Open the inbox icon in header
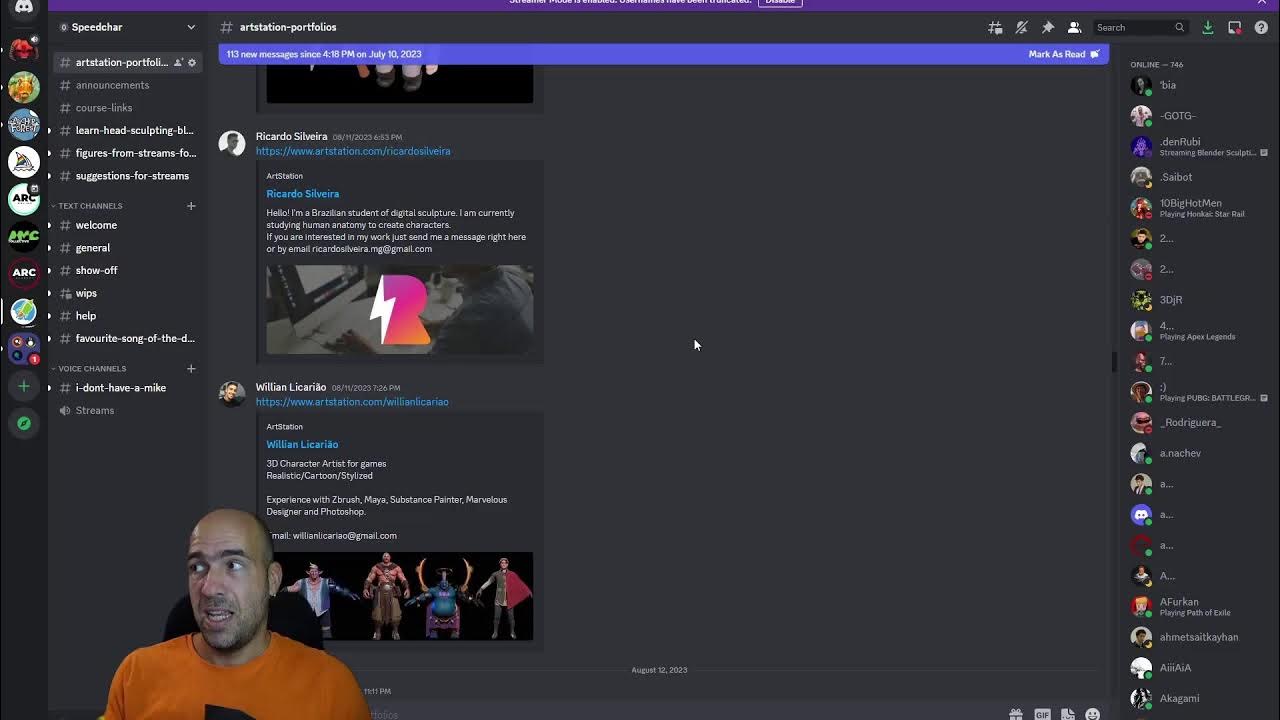This screenshot has height=720, width=1280. (x=1235, y=28)
